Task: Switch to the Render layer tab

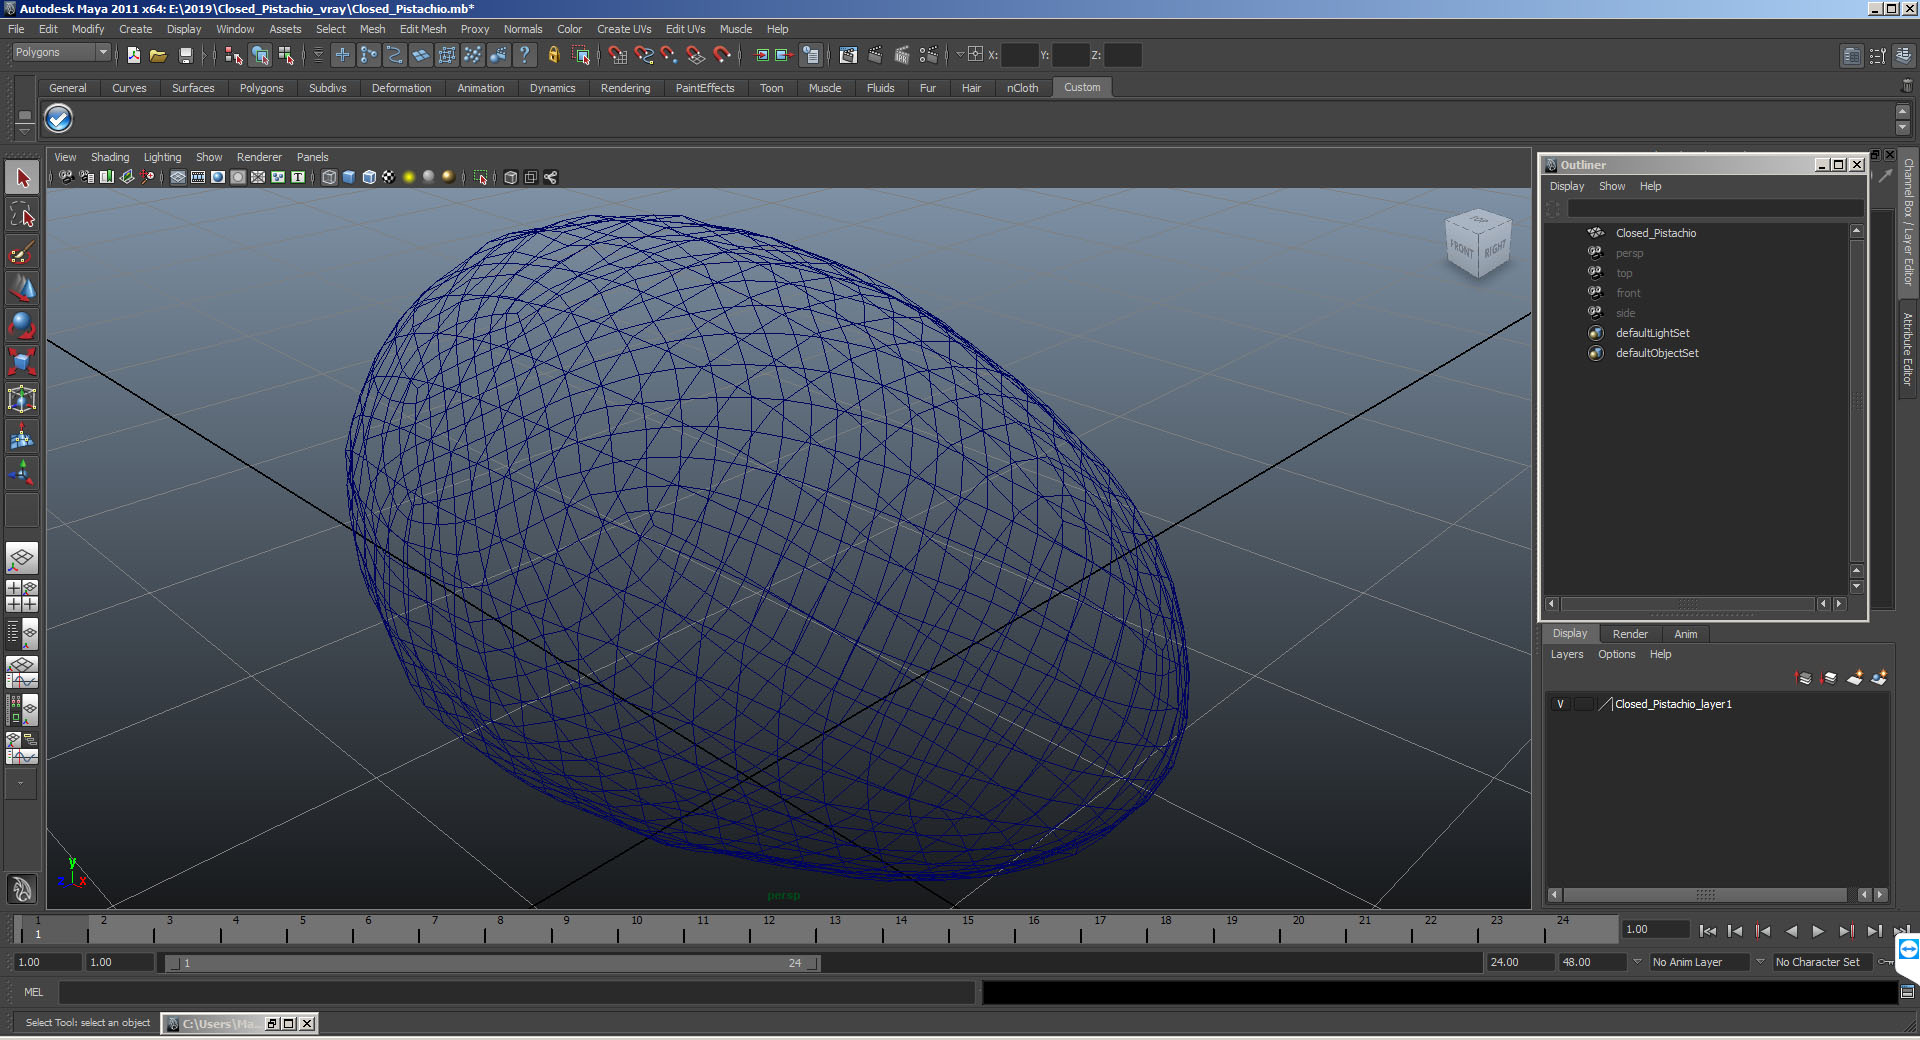Action: click(1630, 634)
